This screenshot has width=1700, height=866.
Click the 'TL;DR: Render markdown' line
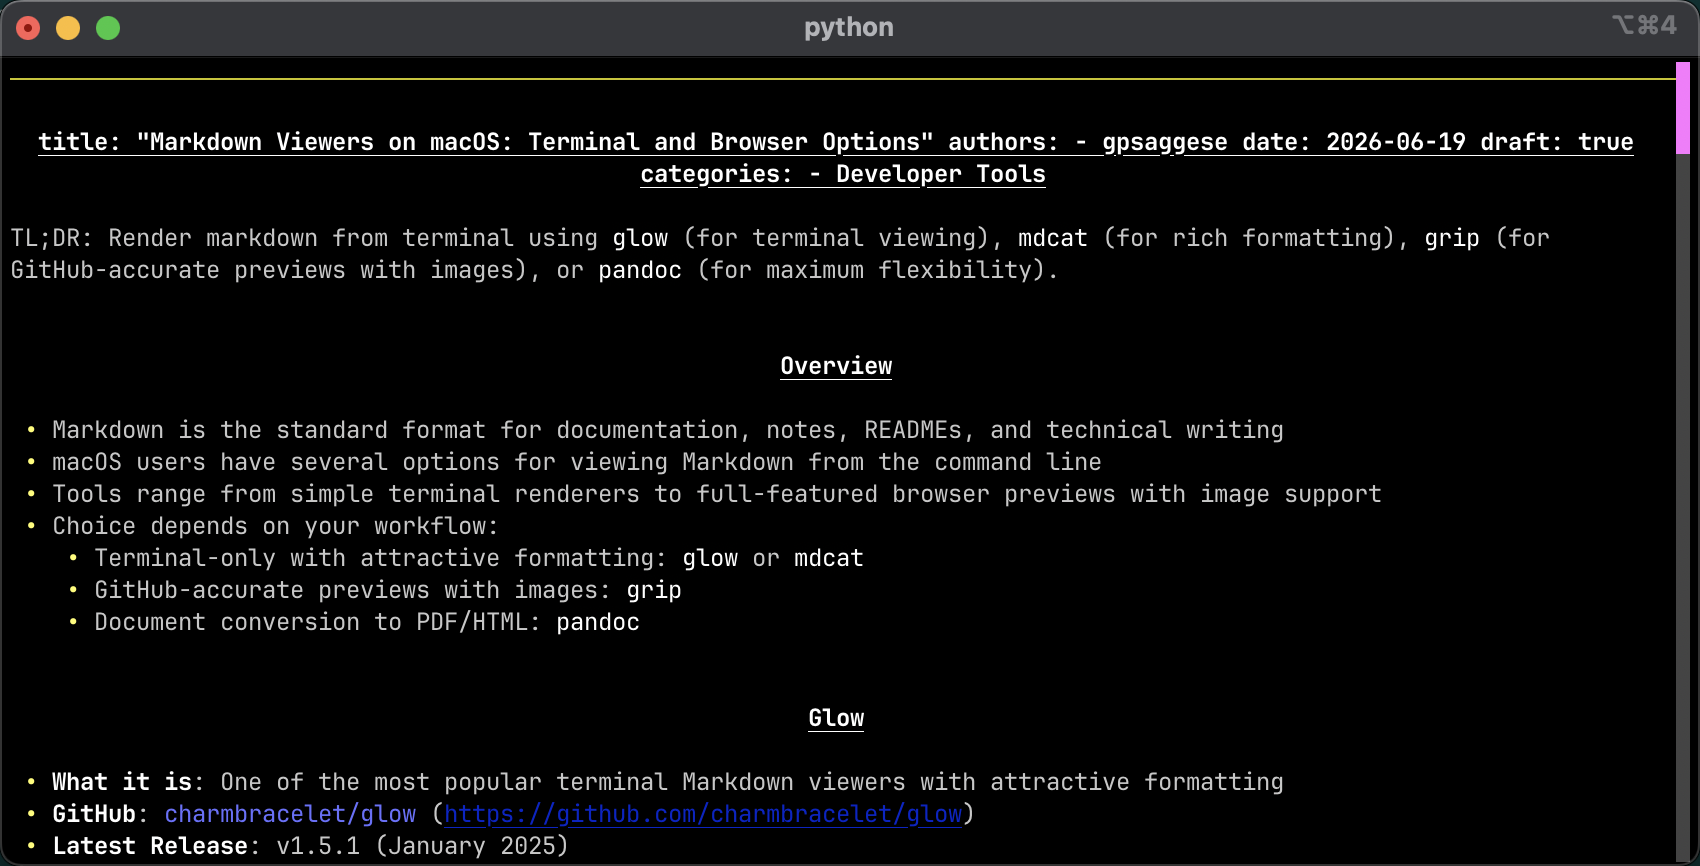point(780,238)
